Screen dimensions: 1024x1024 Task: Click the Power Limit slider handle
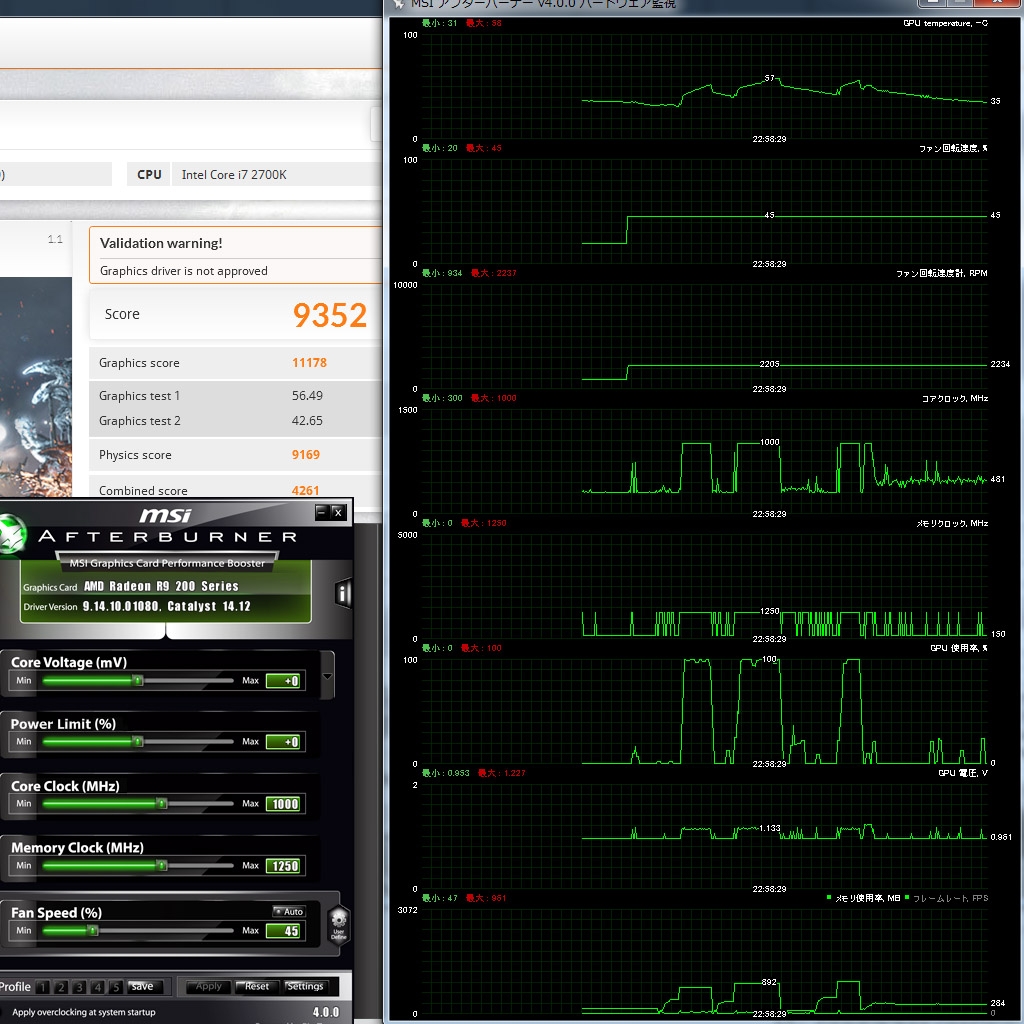click(138, 741)
